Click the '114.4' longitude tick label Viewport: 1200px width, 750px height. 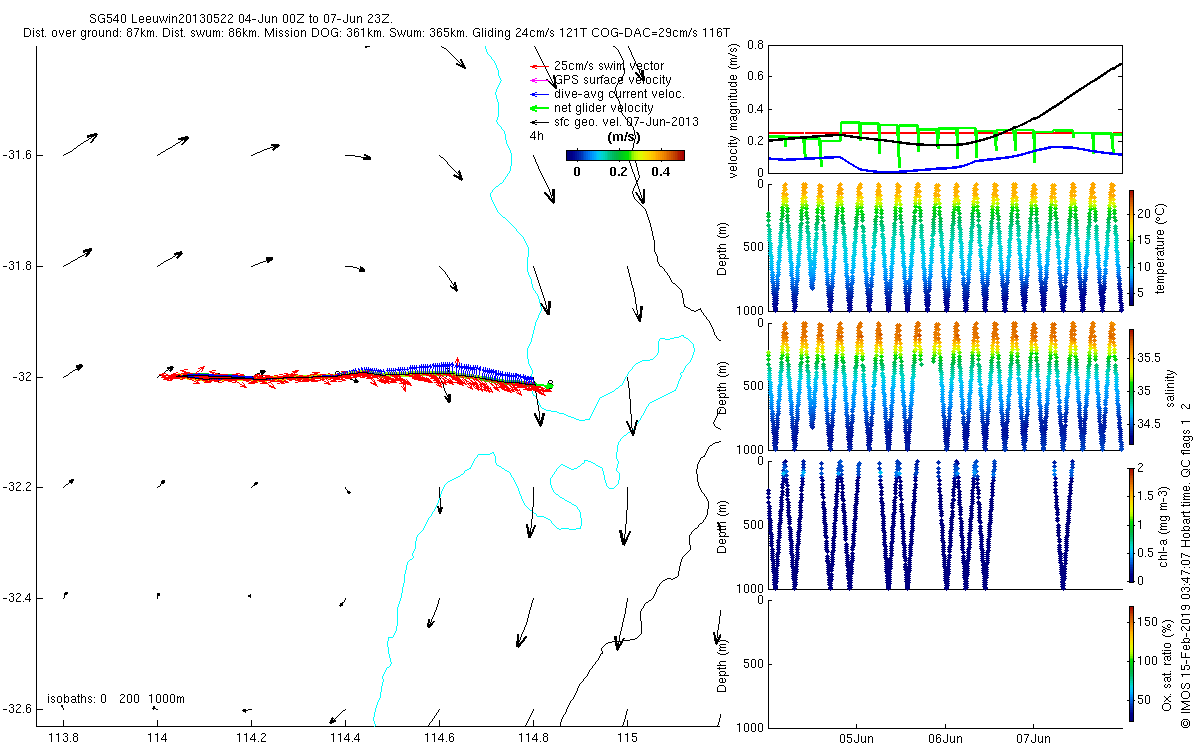point(345,739)
